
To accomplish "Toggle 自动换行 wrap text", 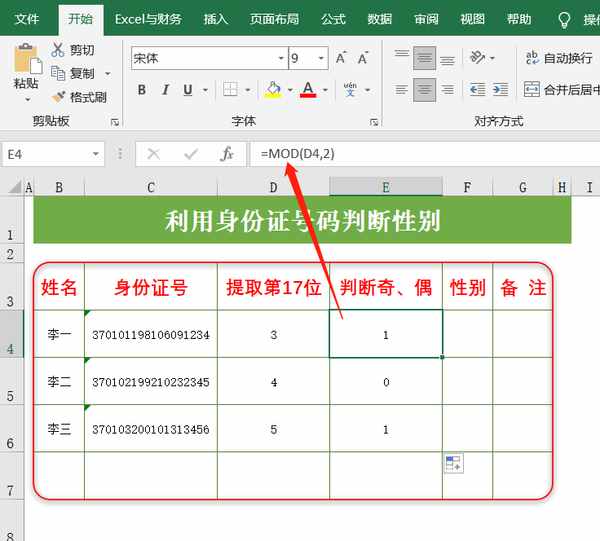I will click(559, 58).
